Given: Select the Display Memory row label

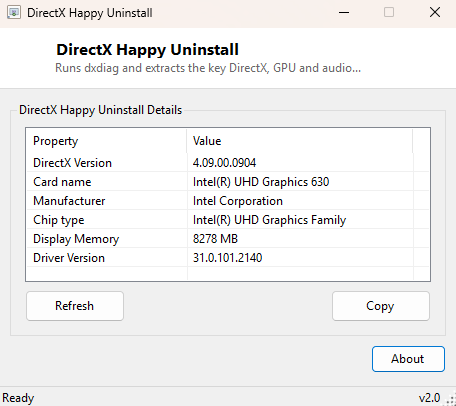Looking at the screenshot, I should (76, 239).
